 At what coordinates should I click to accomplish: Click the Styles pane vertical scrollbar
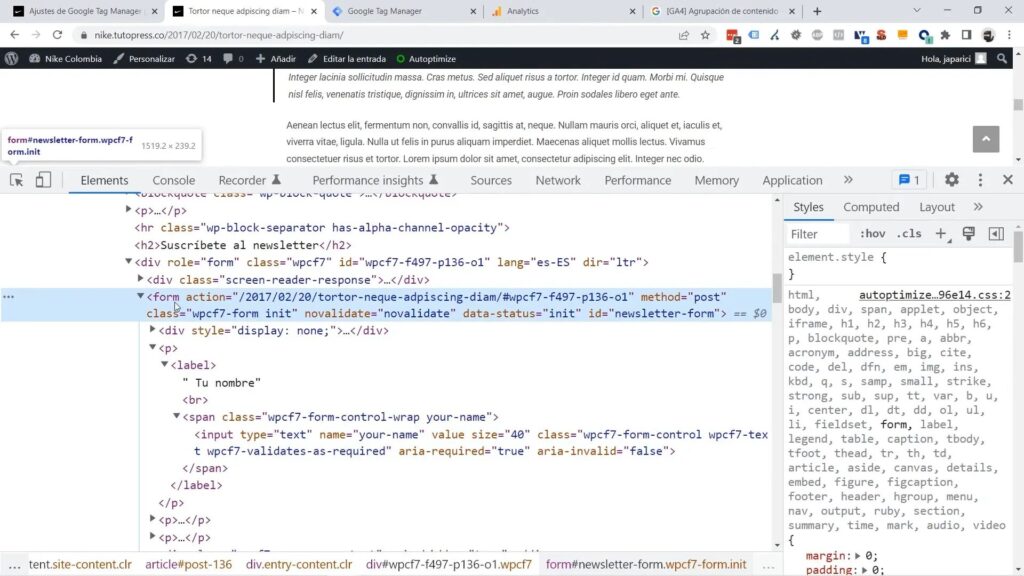point(1018,246)
